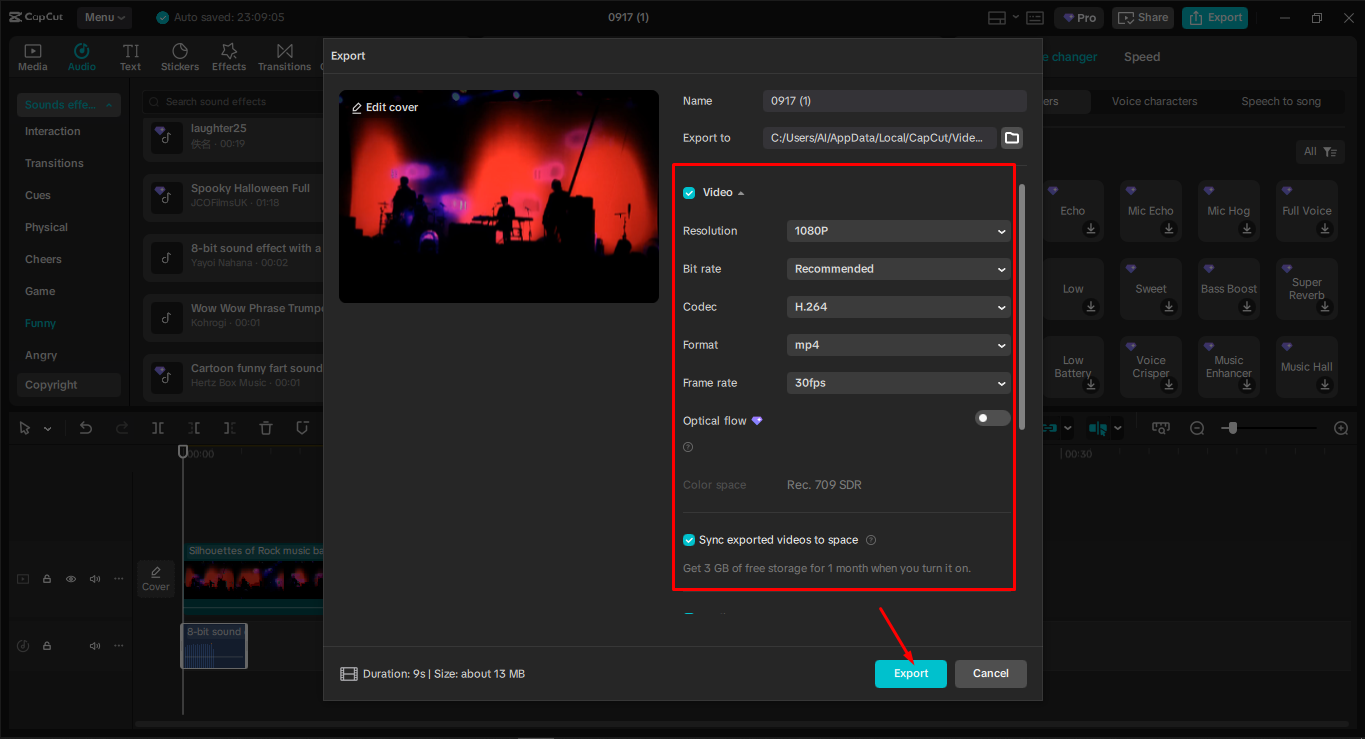Screen dimensions: 1365x739
Task: Lock the 8-bit sound audio track
Action: coord(46,645)
